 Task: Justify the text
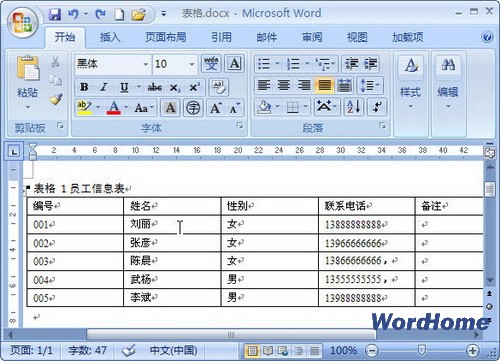tap(324, 85)
